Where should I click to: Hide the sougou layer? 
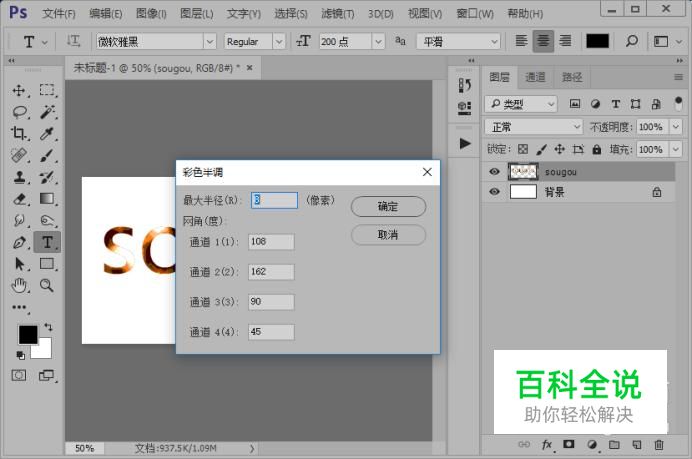[x=494, y=172]
